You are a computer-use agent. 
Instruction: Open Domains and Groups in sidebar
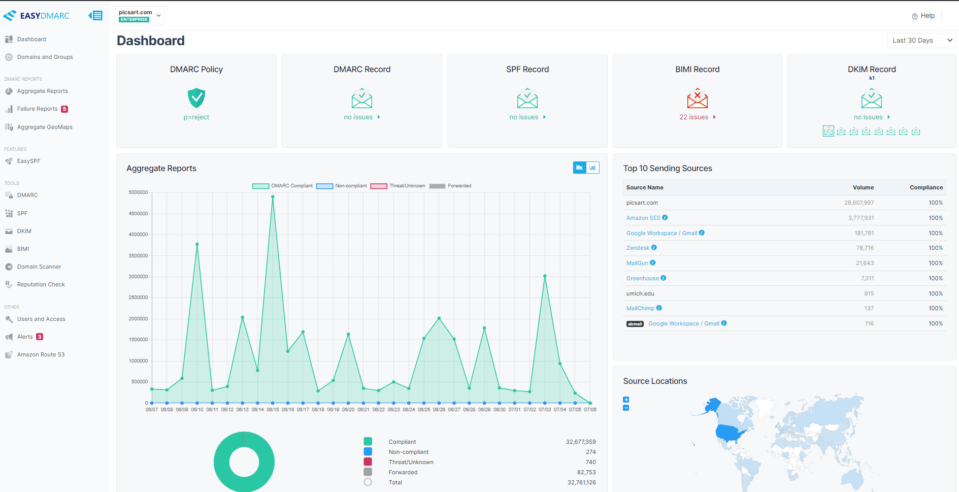coord(45,57)
